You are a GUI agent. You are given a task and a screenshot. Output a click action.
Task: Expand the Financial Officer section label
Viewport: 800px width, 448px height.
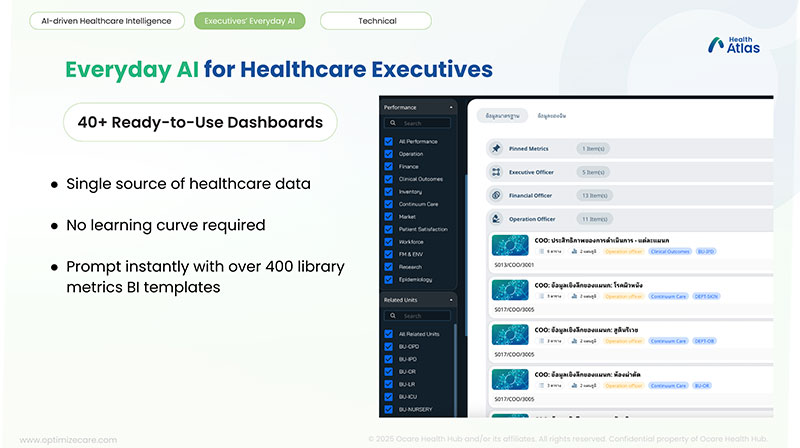[530, 195]
